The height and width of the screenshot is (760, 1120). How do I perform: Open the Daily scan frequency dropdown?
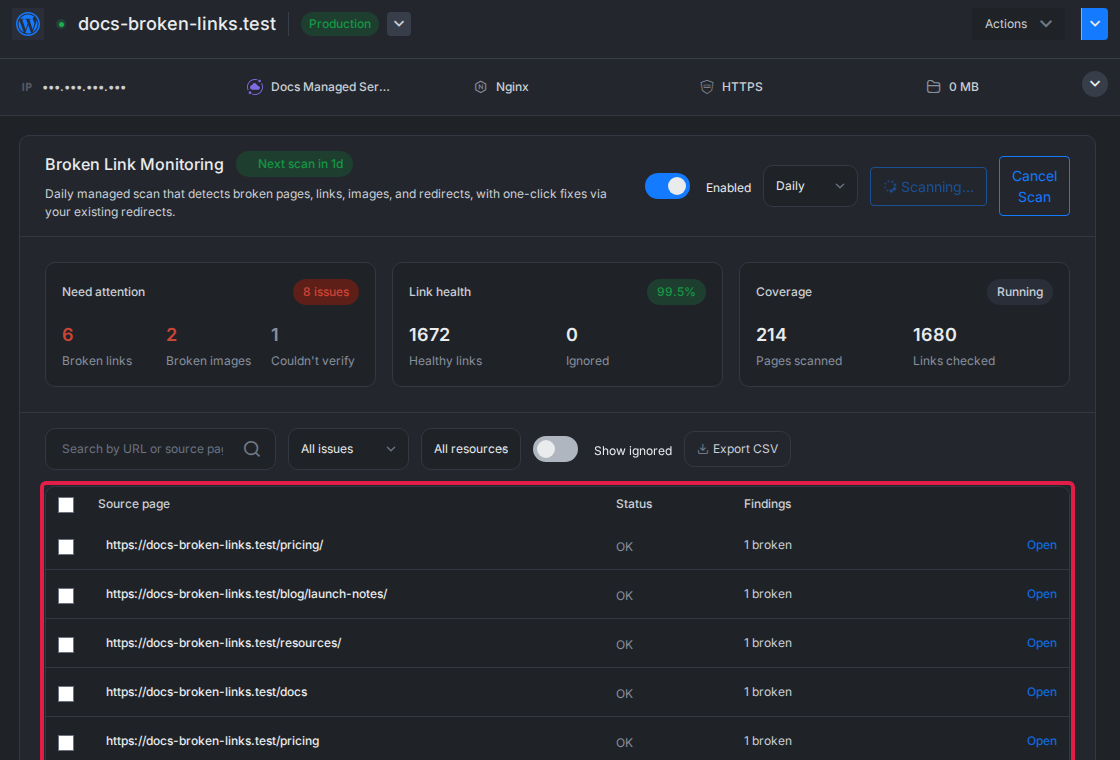pos(810,186)
